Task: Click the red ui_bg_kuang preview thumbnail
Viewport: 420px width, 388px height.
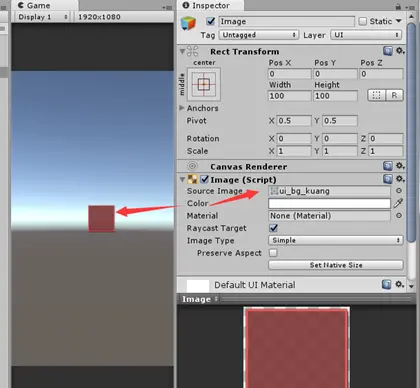Action: click(297, 347)
